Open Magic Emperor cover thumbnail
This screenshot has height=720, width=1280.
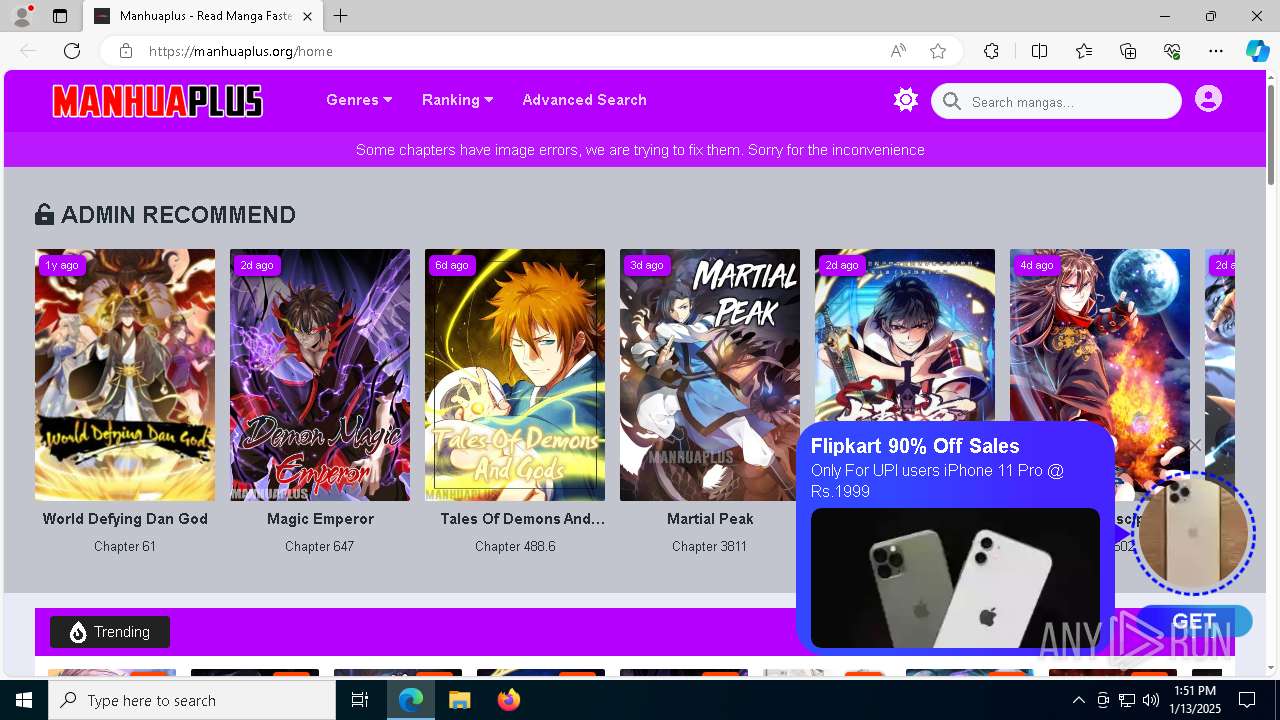tap(320, 375)
